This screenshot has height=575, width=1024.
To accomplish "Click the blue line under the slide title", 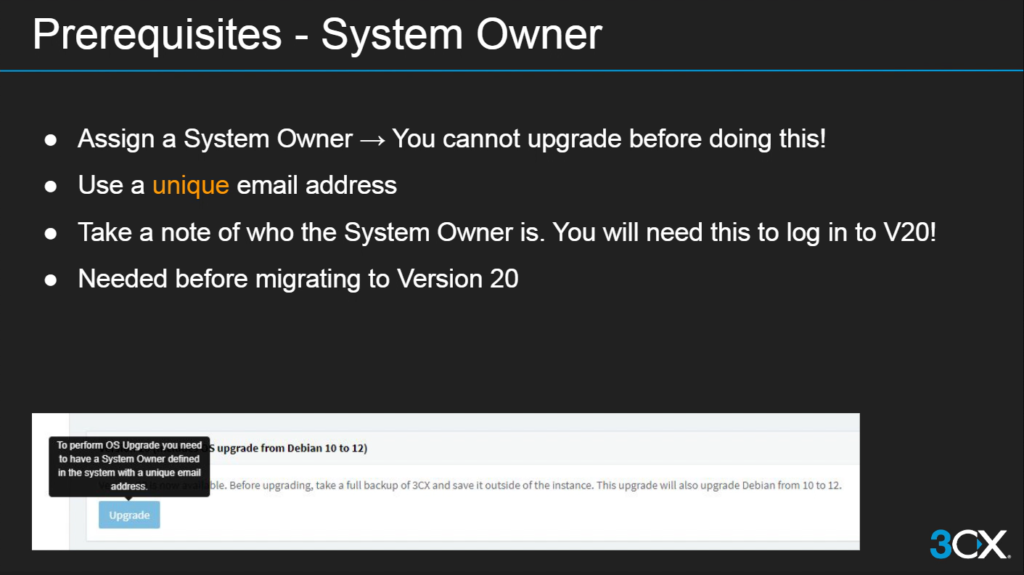I will 512,70.
